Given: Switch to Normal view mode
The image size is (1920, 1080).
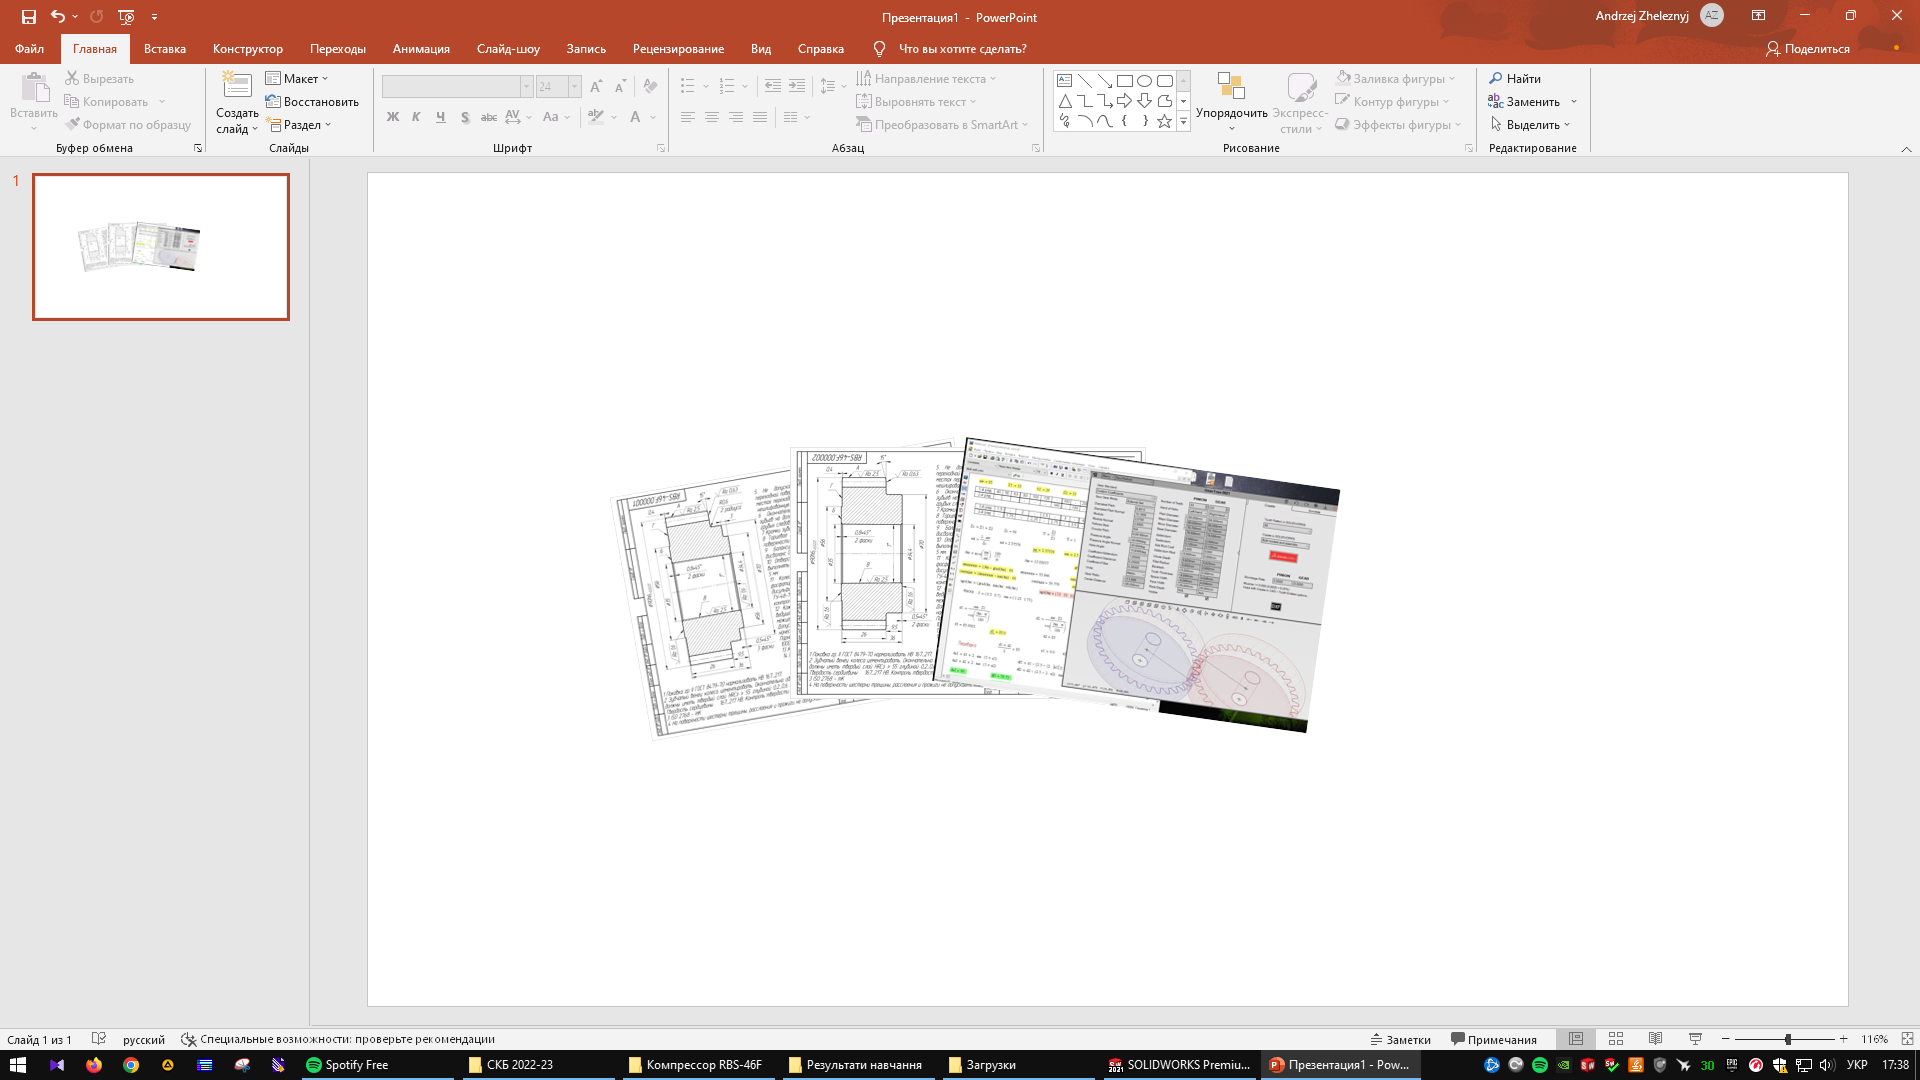Looking at the screenshot, I should tap(1576, 1039).
